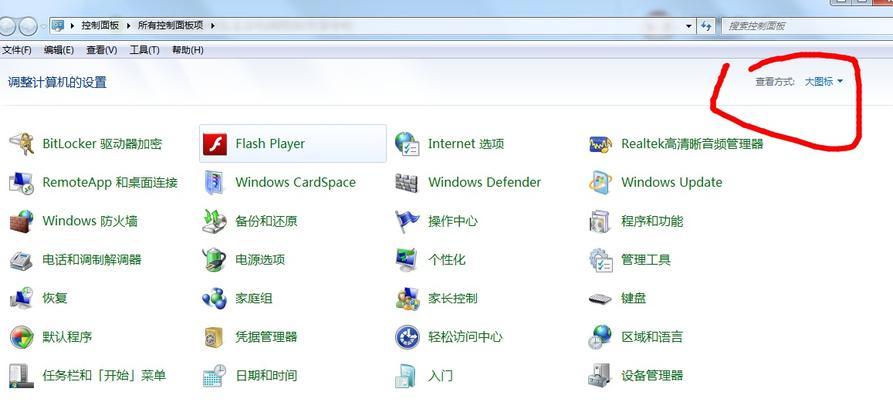Open the Flash Player icon
Viewport: 893px width, 400px height.
pos(215,144)
